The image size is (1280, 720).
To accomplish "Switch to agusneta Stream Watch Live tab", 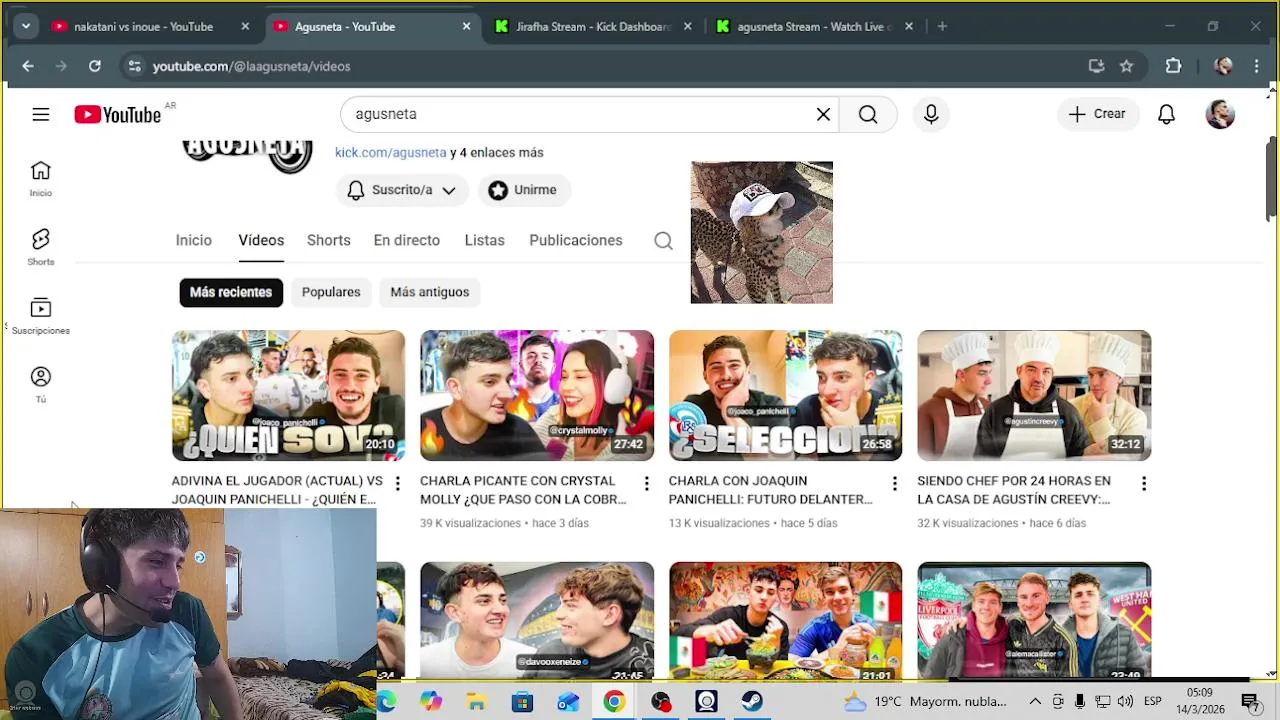I will pos(815,26).
